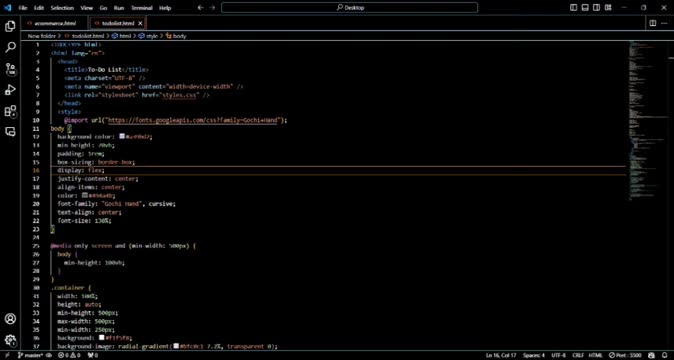Close the todolist.html tab
Viewport: 674px width, 360px height.
coord(141,23)
